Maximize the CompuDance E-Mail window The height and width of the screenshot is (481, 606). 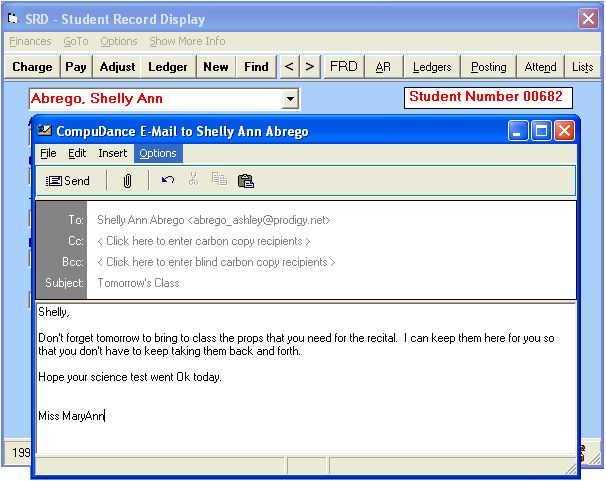[x=541, y=131]
